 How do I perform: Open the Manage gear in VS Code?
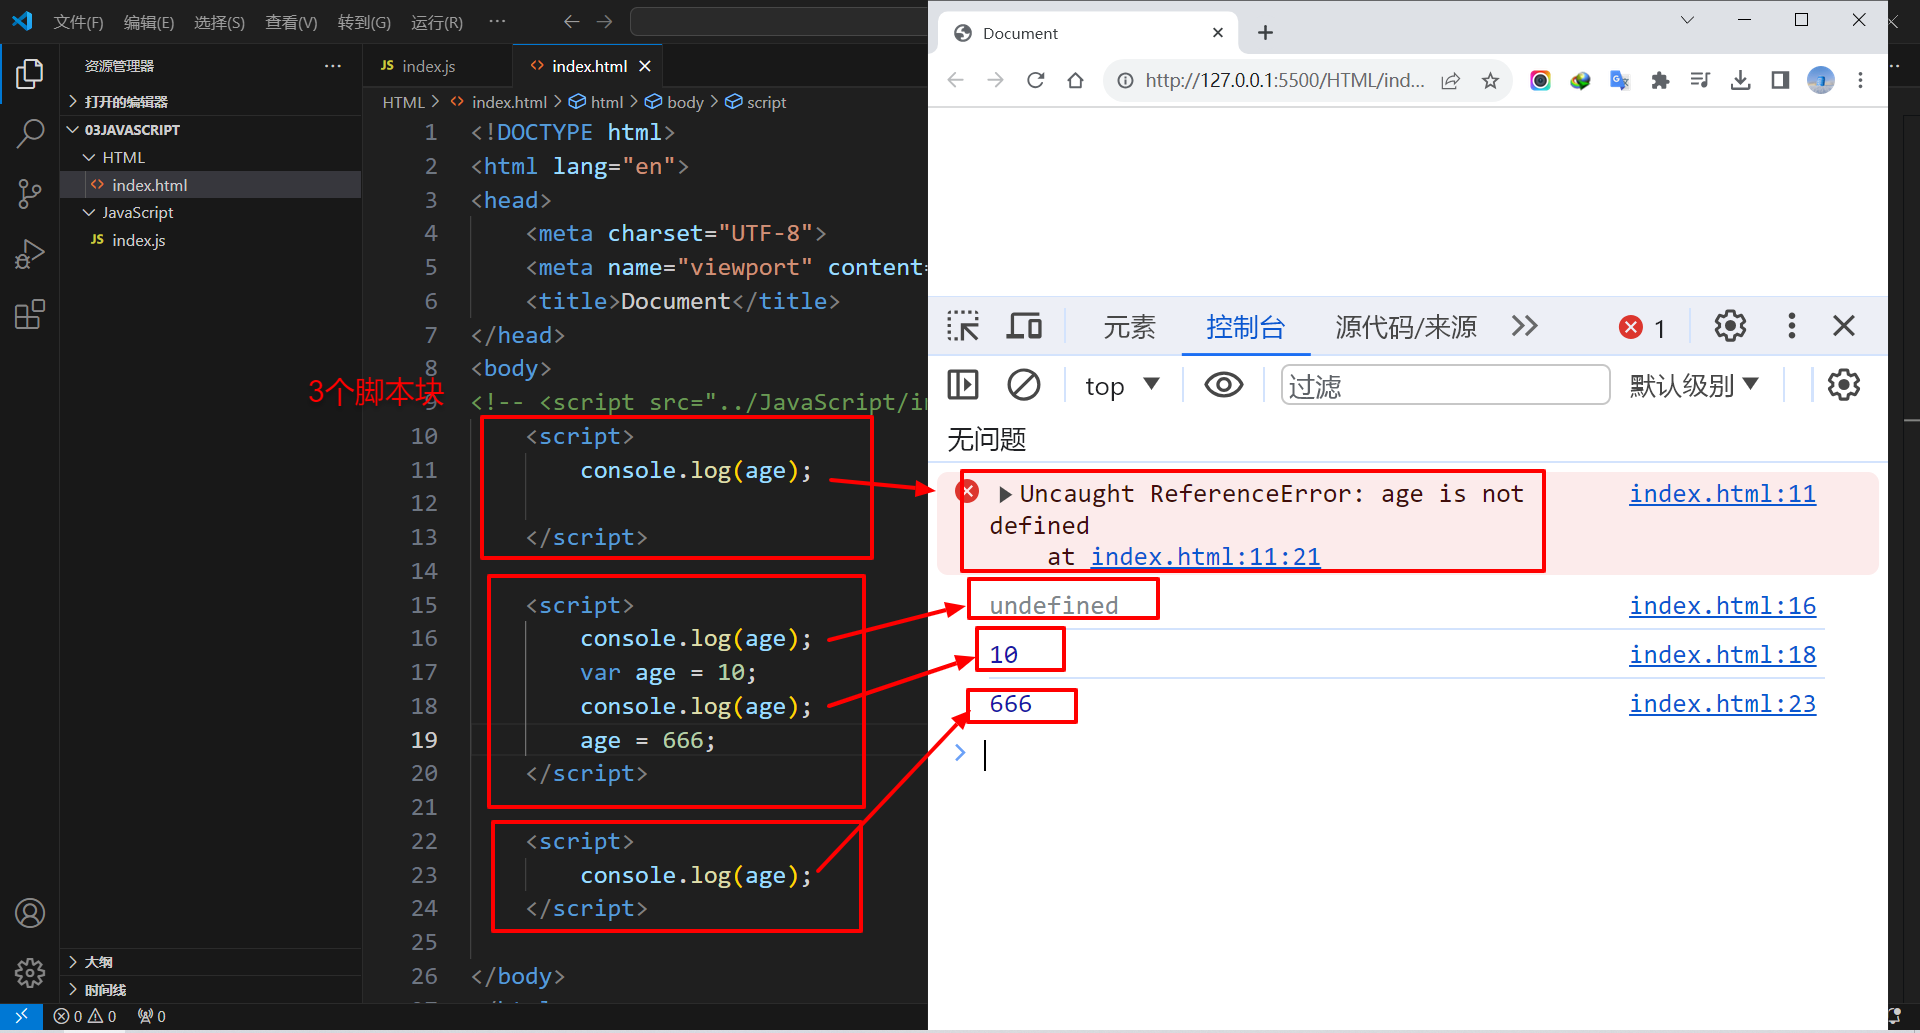coord(30,972)
